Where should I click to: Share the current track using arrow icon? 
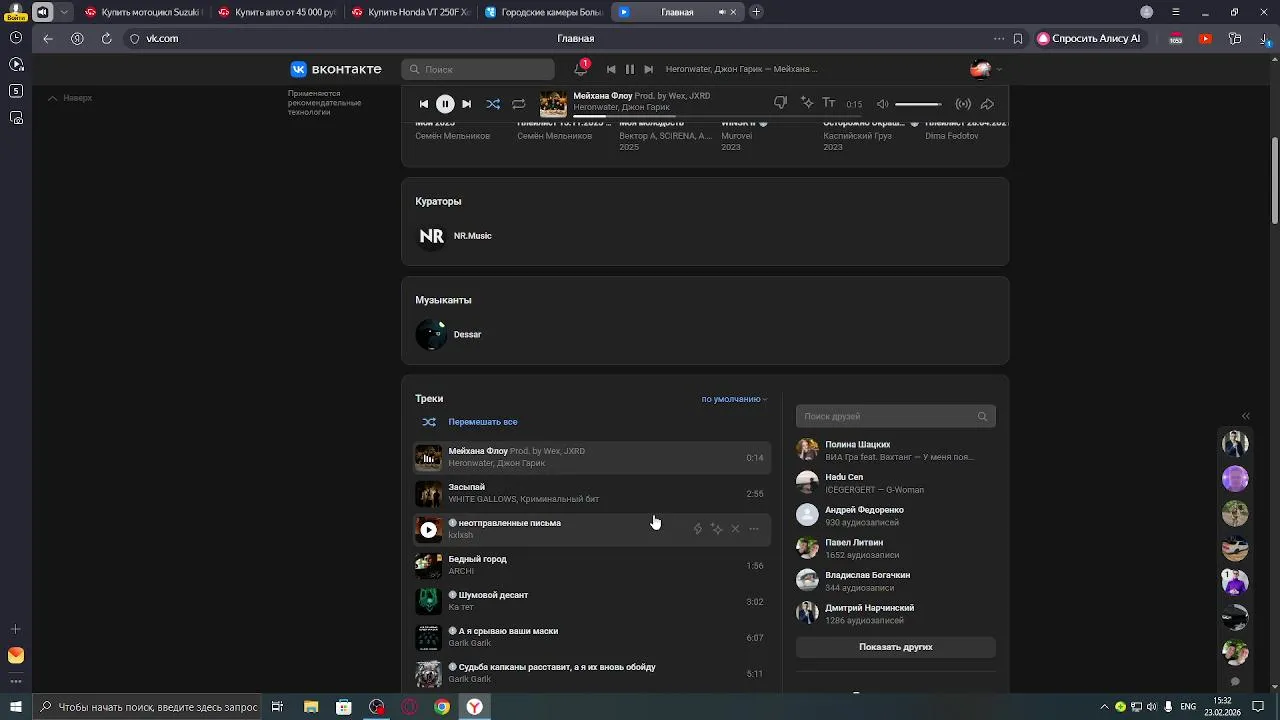(x=987, y=104)
